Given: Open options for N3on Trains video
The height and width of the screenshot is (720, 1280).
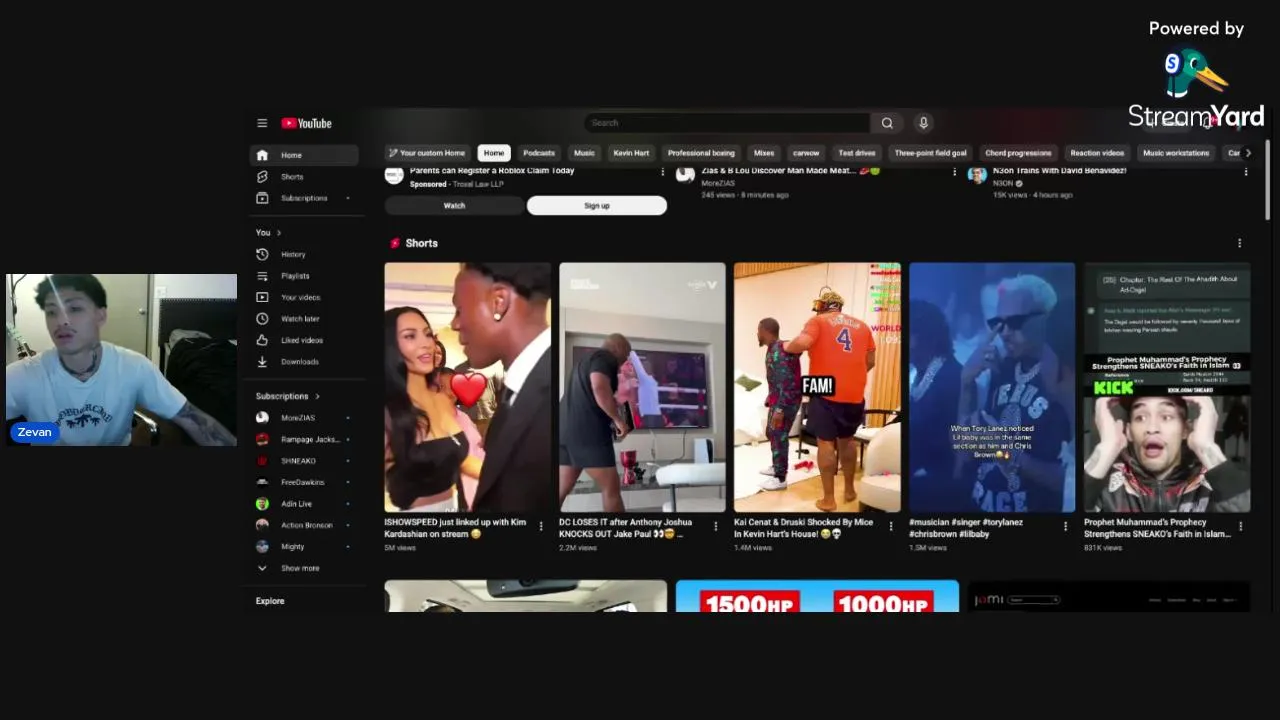Looking at the screenshot, I should pos(1245,172).
